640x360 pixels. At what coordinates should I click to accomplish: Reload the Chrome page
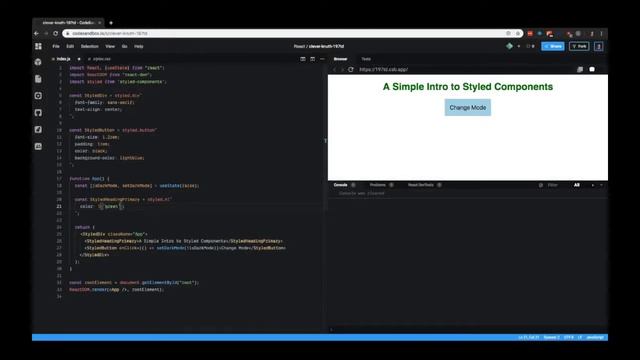pos(56,33)
